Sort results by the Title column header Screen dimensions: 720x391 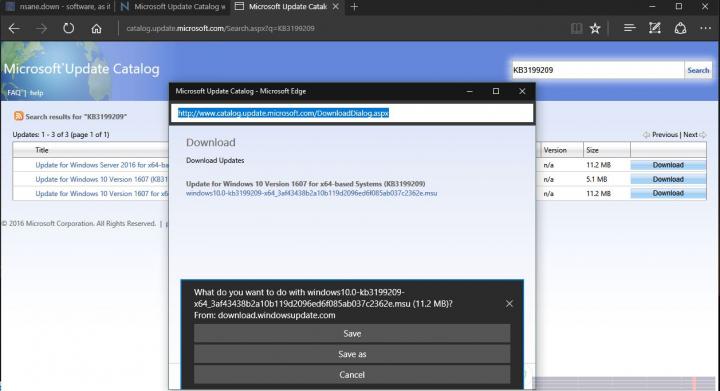[42, 150]
